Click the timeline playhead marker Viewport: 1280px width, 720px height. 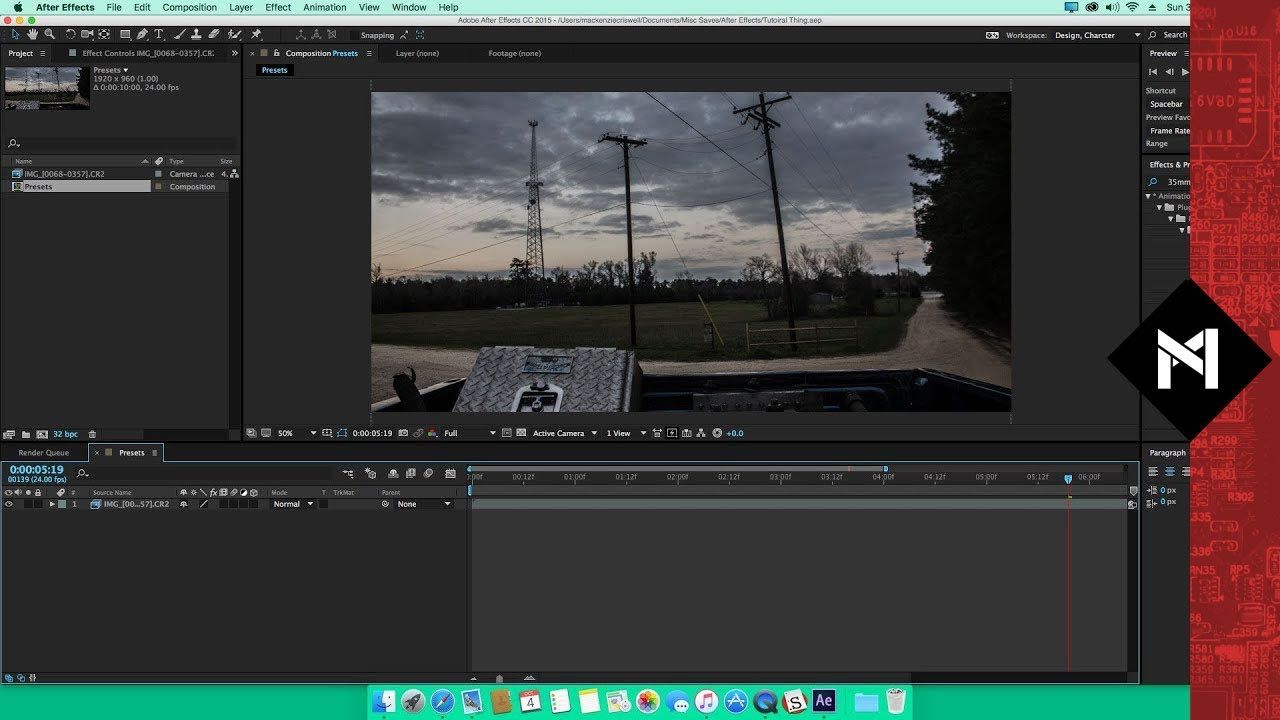point(1068,479)
